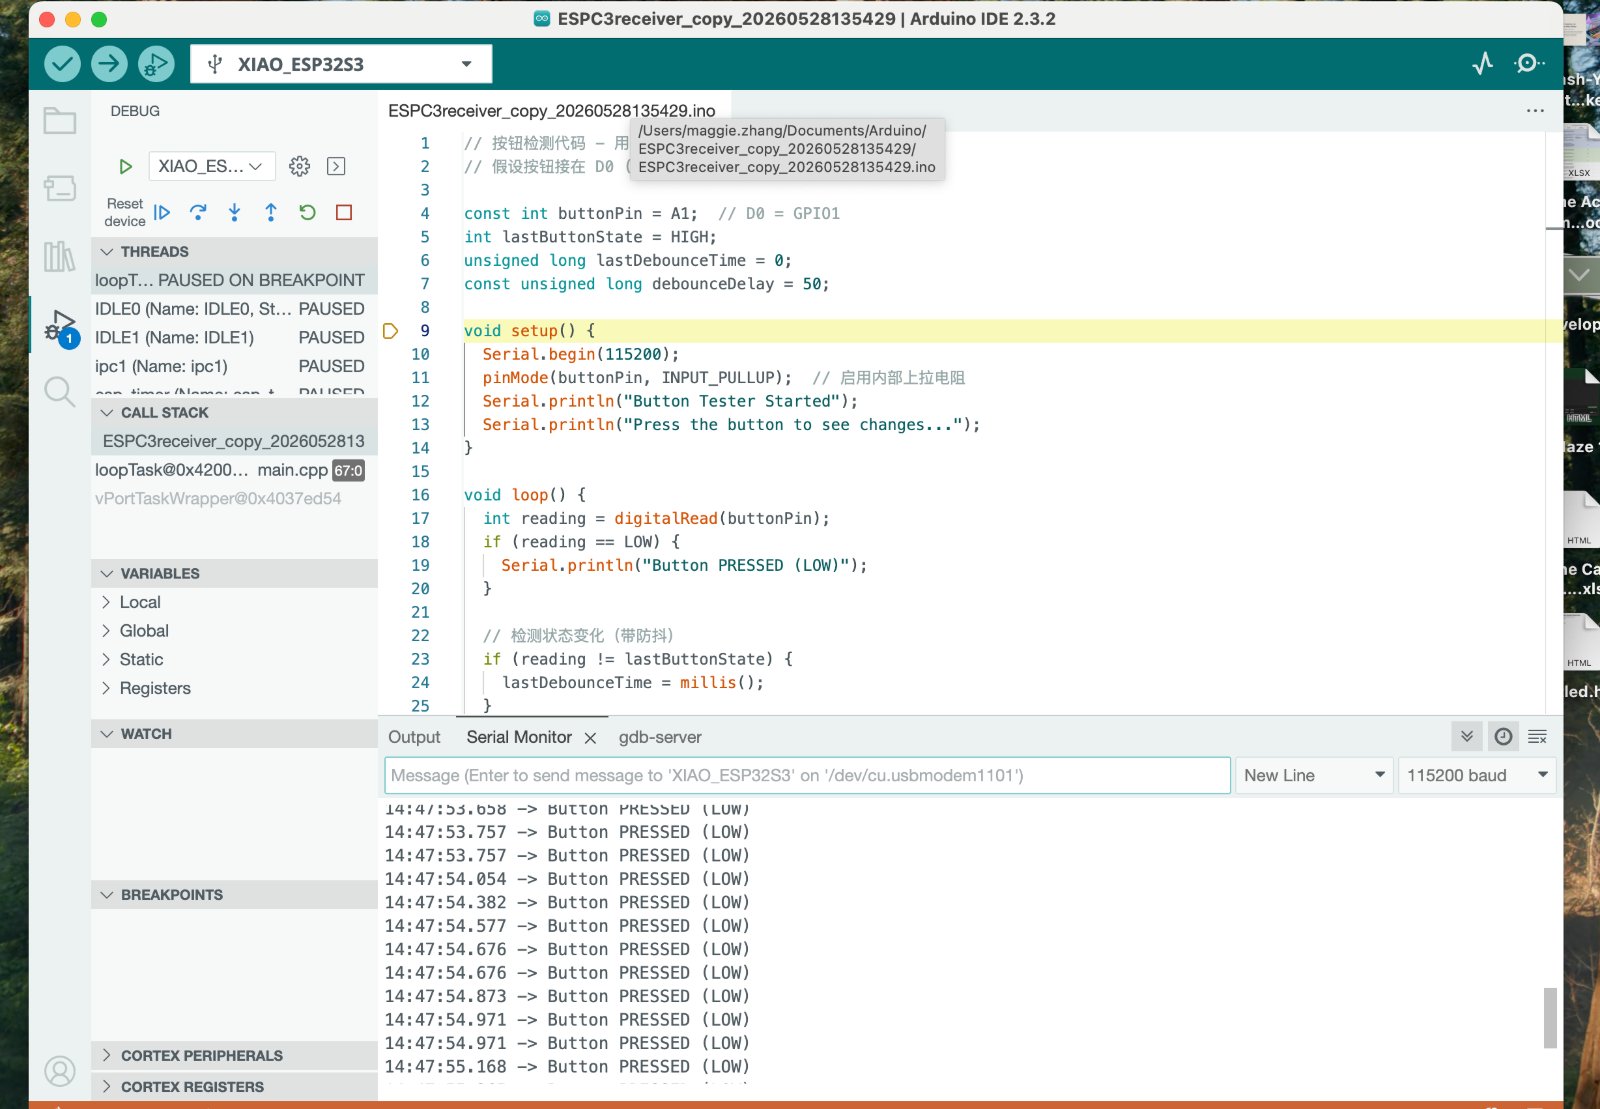Click line number 16 in the gutter
This screenshot has height=1109, width=1600.
click(x=420, y=495)
